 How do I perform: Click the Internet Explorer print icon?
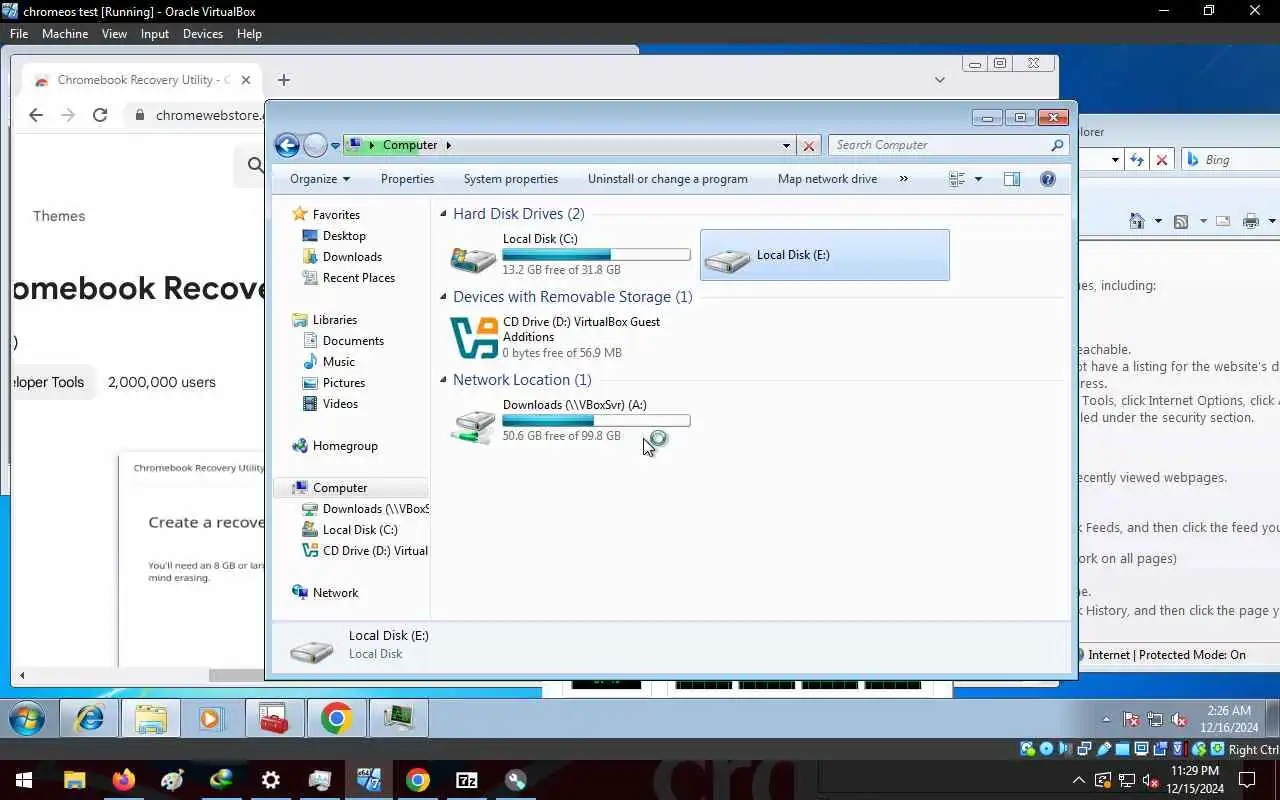point(1251,221)
